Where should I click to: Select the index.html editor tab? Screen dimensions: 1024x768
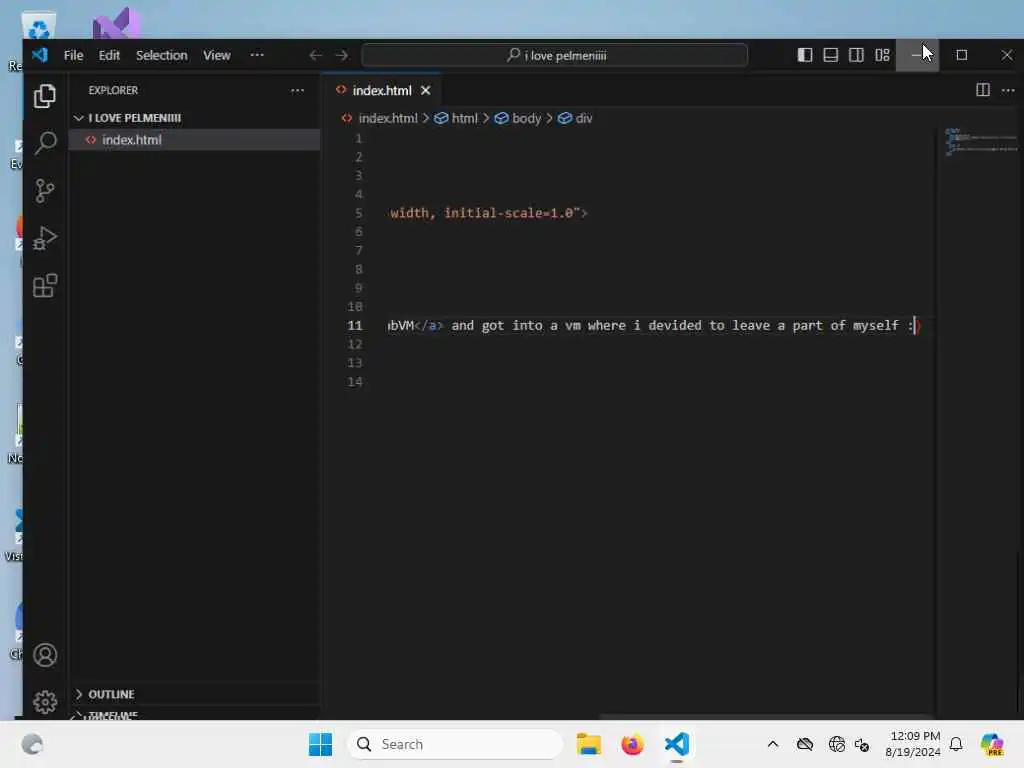382,90
